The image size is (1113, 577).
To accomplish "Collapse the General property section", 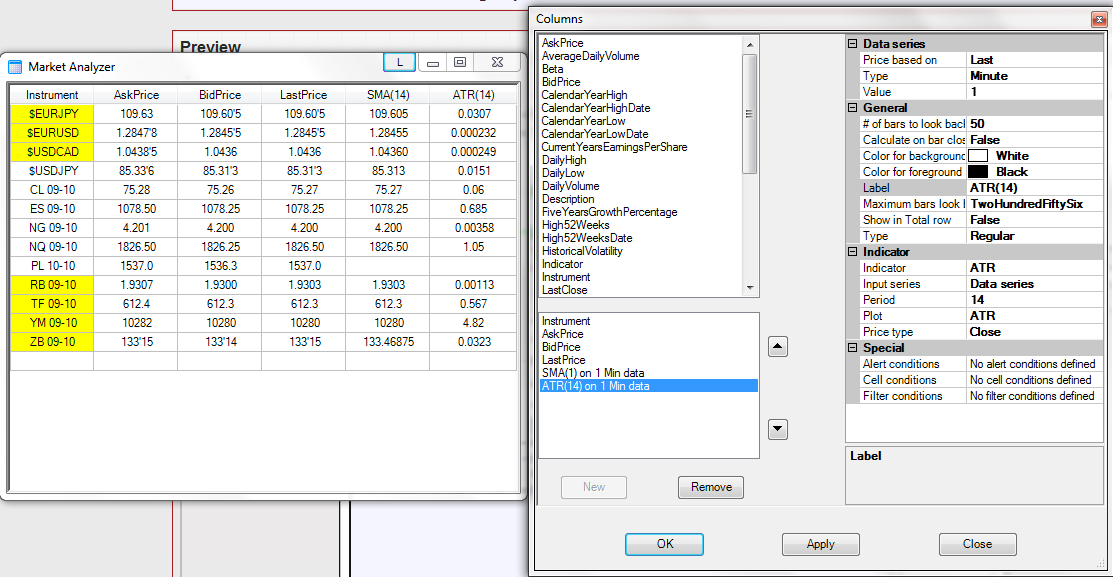I will [x=852, y=108].
